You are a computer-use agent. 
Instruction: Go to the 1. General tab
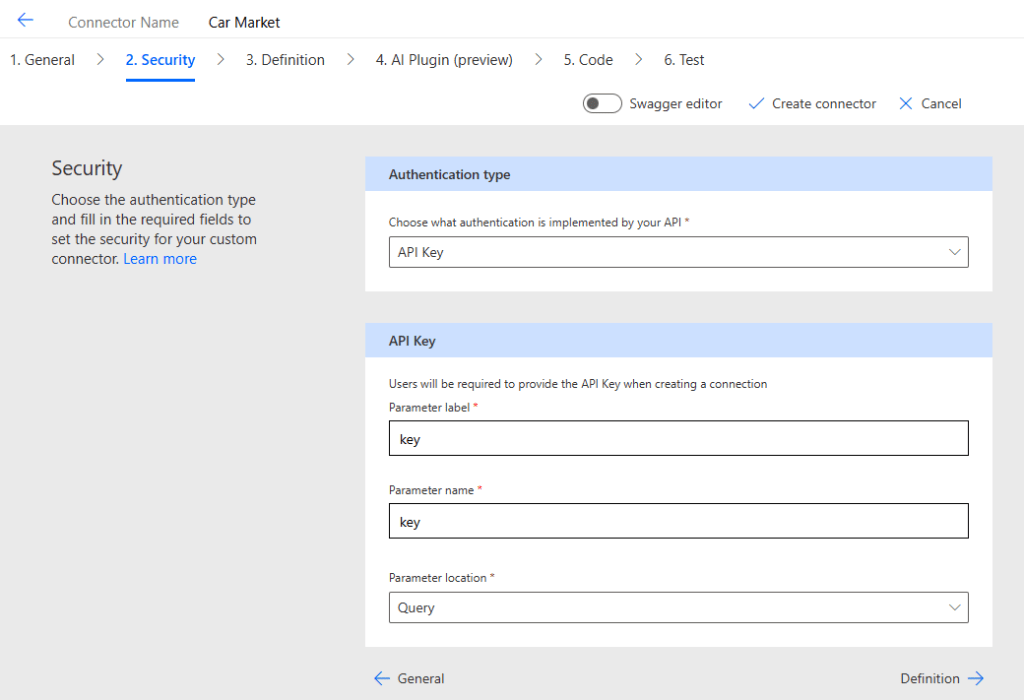tap(42, 60)
